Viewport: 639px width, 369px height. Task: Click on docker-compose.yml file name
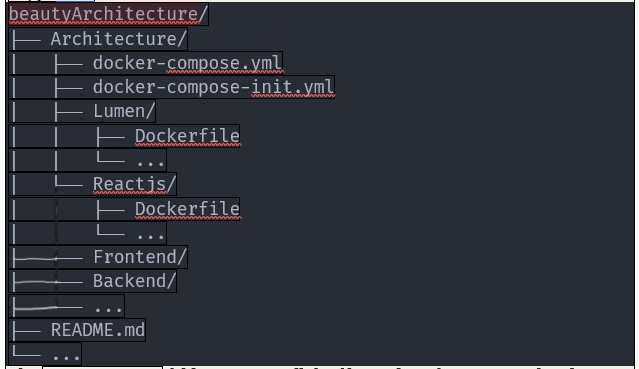pyautogui.click(x=187, y=63)
